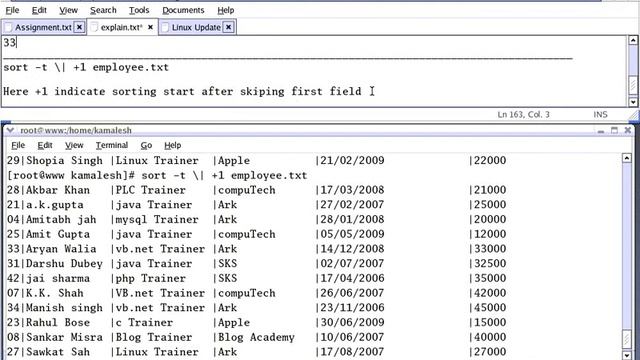Close the explain.txt tab
Image resolution: width=640 pixels, height=360 pixels.
pyautogui.click(x=150, y=27)
